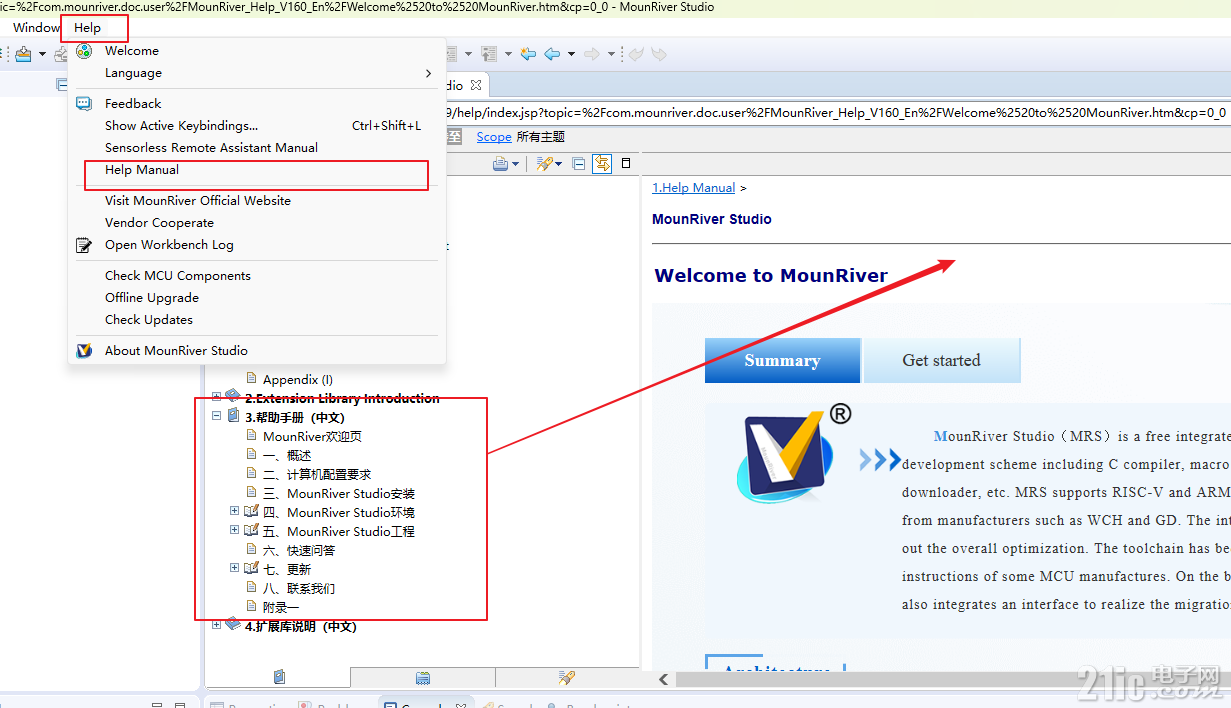Open dropdown next to highlight icon
Screen dimensions: 1231x708
(x=558, y=164)
